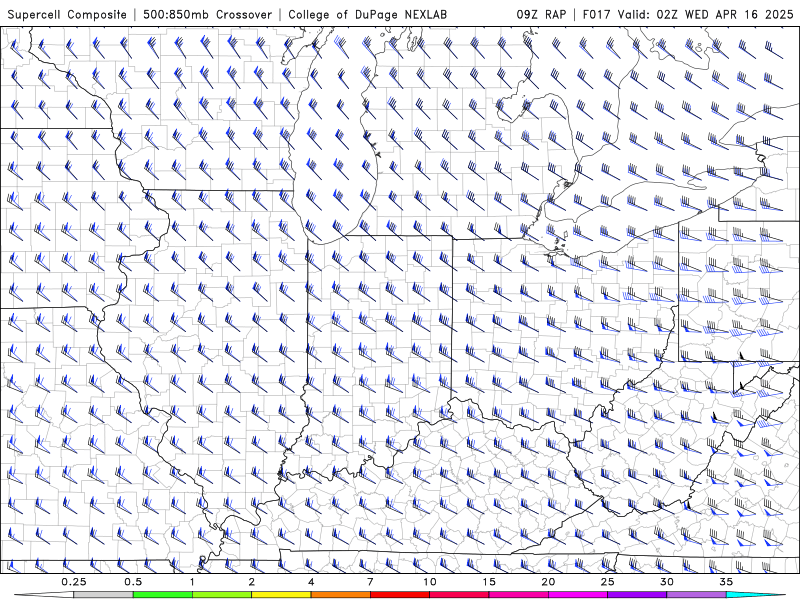
Task: Click the legend value '10'
Action: click(430, 582)
